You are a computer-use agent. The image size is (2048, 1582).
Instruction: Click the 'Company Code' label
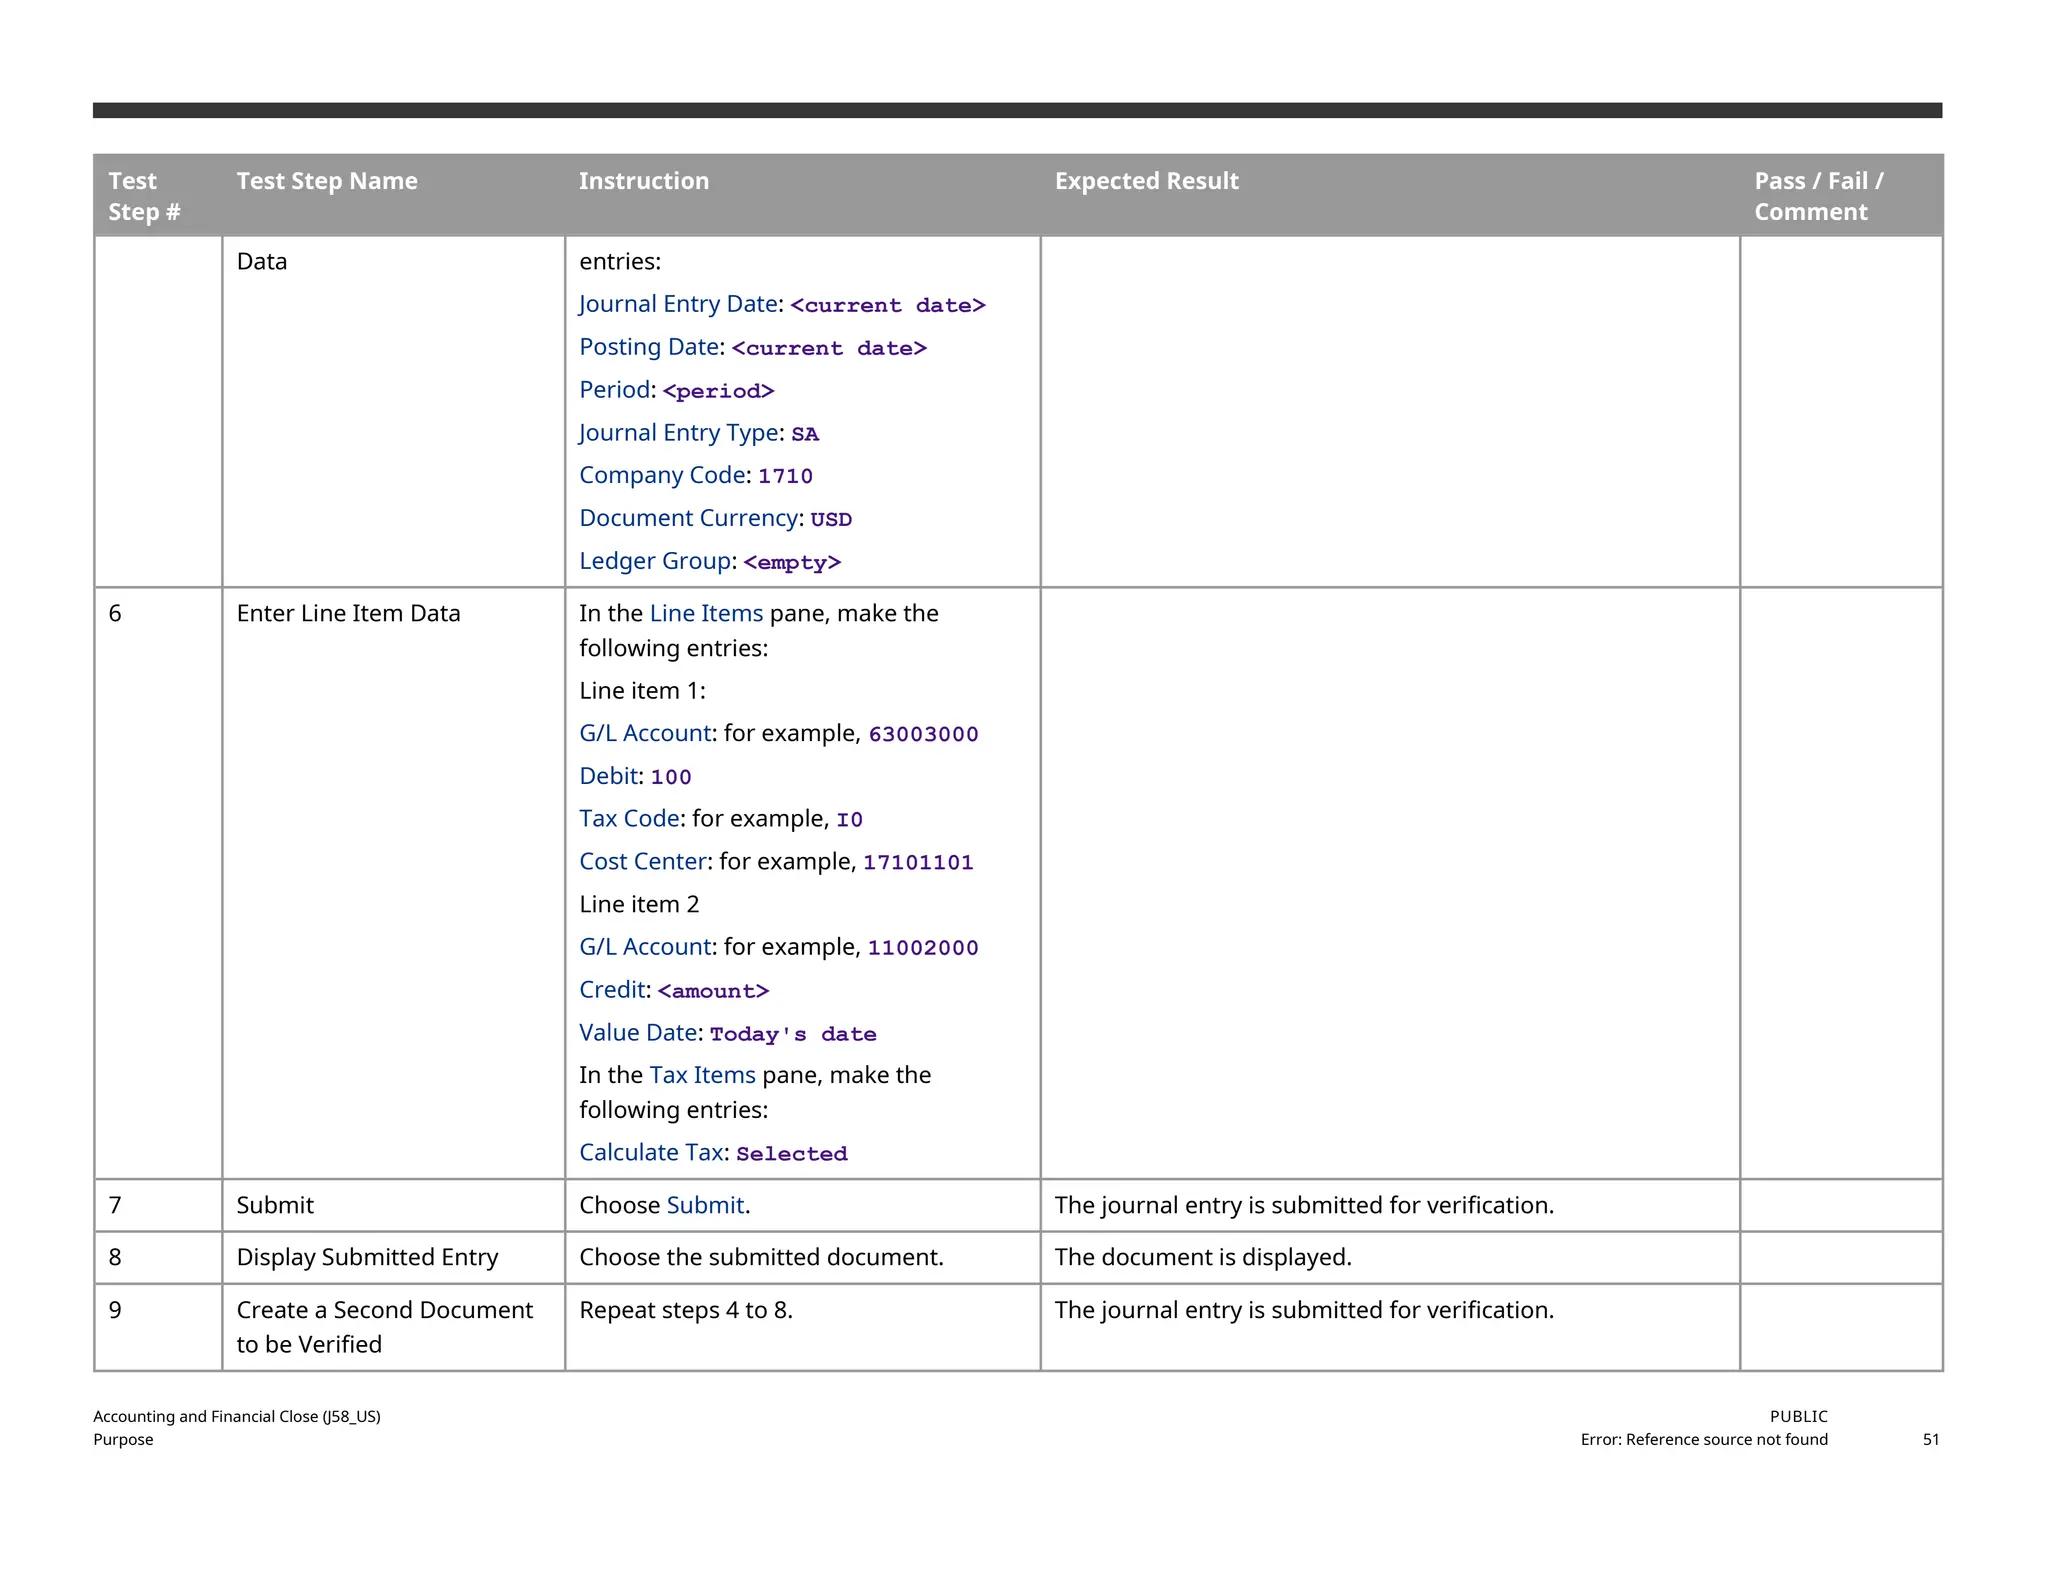[x=663, y=475]
